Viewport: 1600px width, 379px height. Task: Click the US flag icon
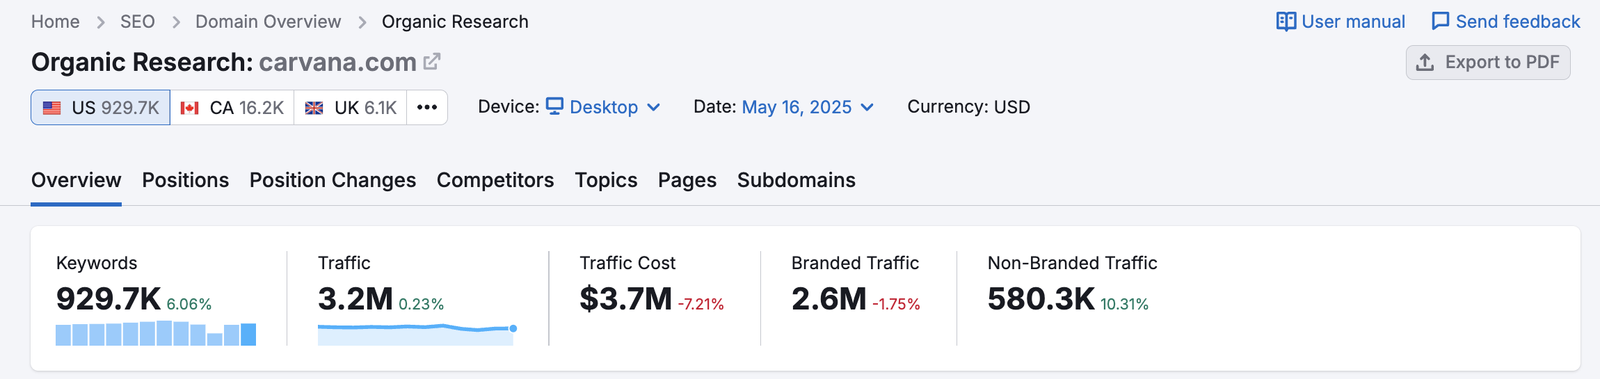tap(52, 108)
